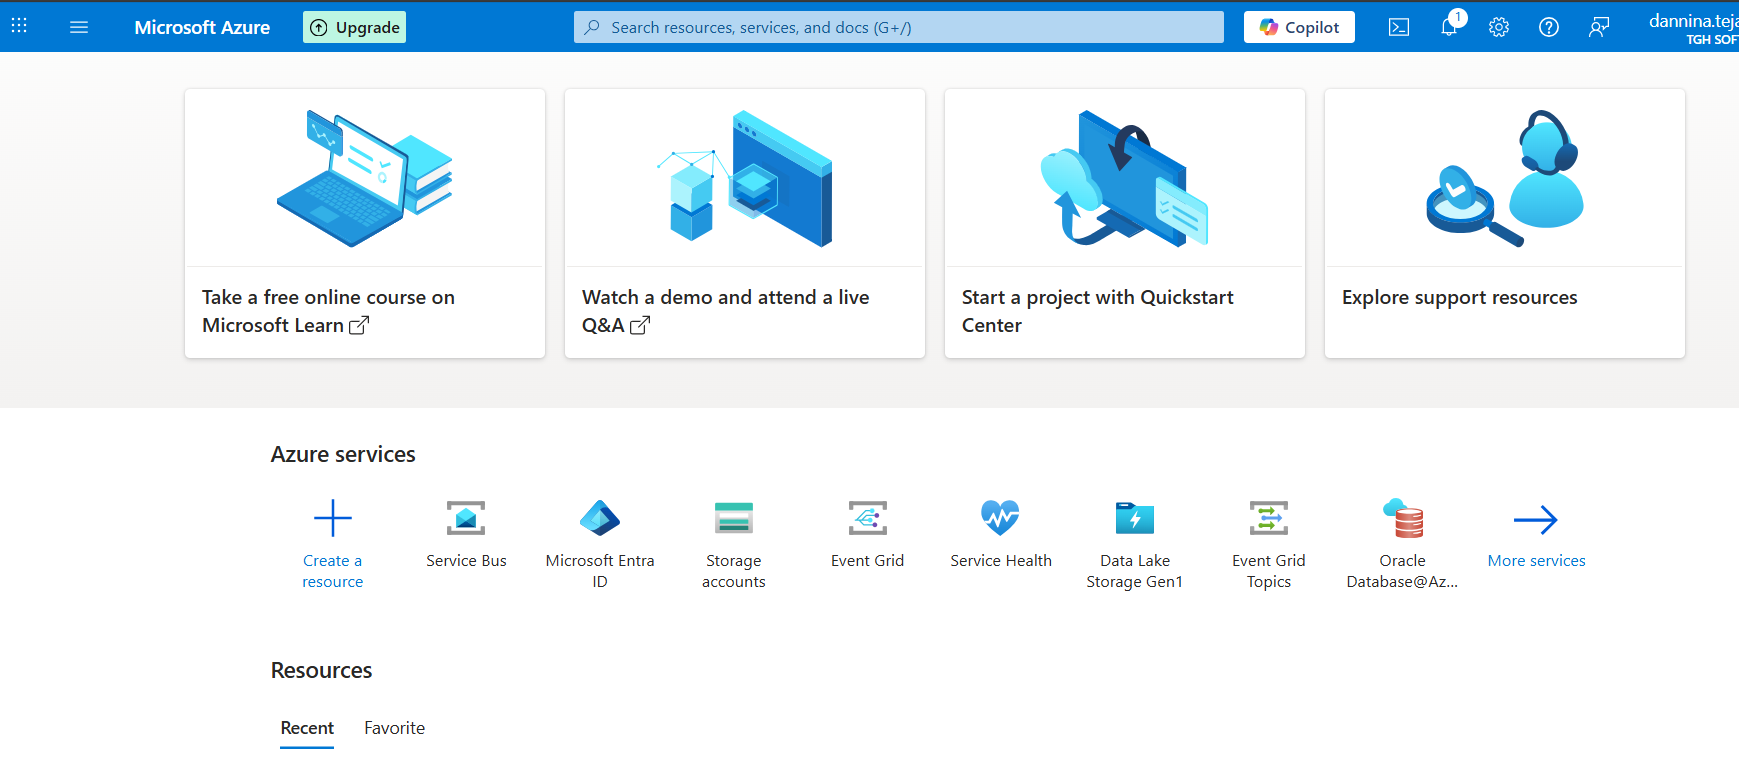Open Watch a demo live Q&A card
The width and height of the screenshot is (1739, 760).
coord(745,223)
